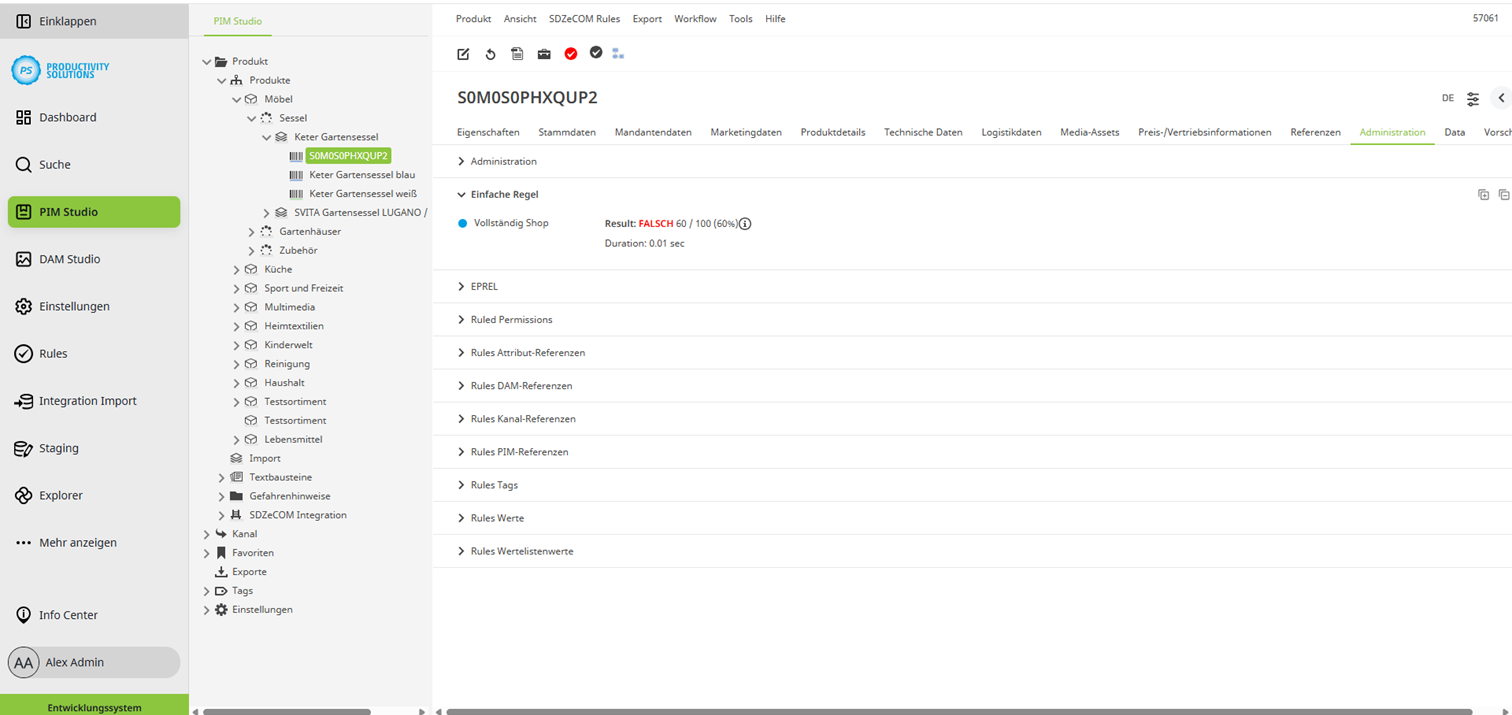Viewport: 1512px width, 715px height.
Task: Click the briefcase icon in the toolbar
Action: tap(544, 54)
